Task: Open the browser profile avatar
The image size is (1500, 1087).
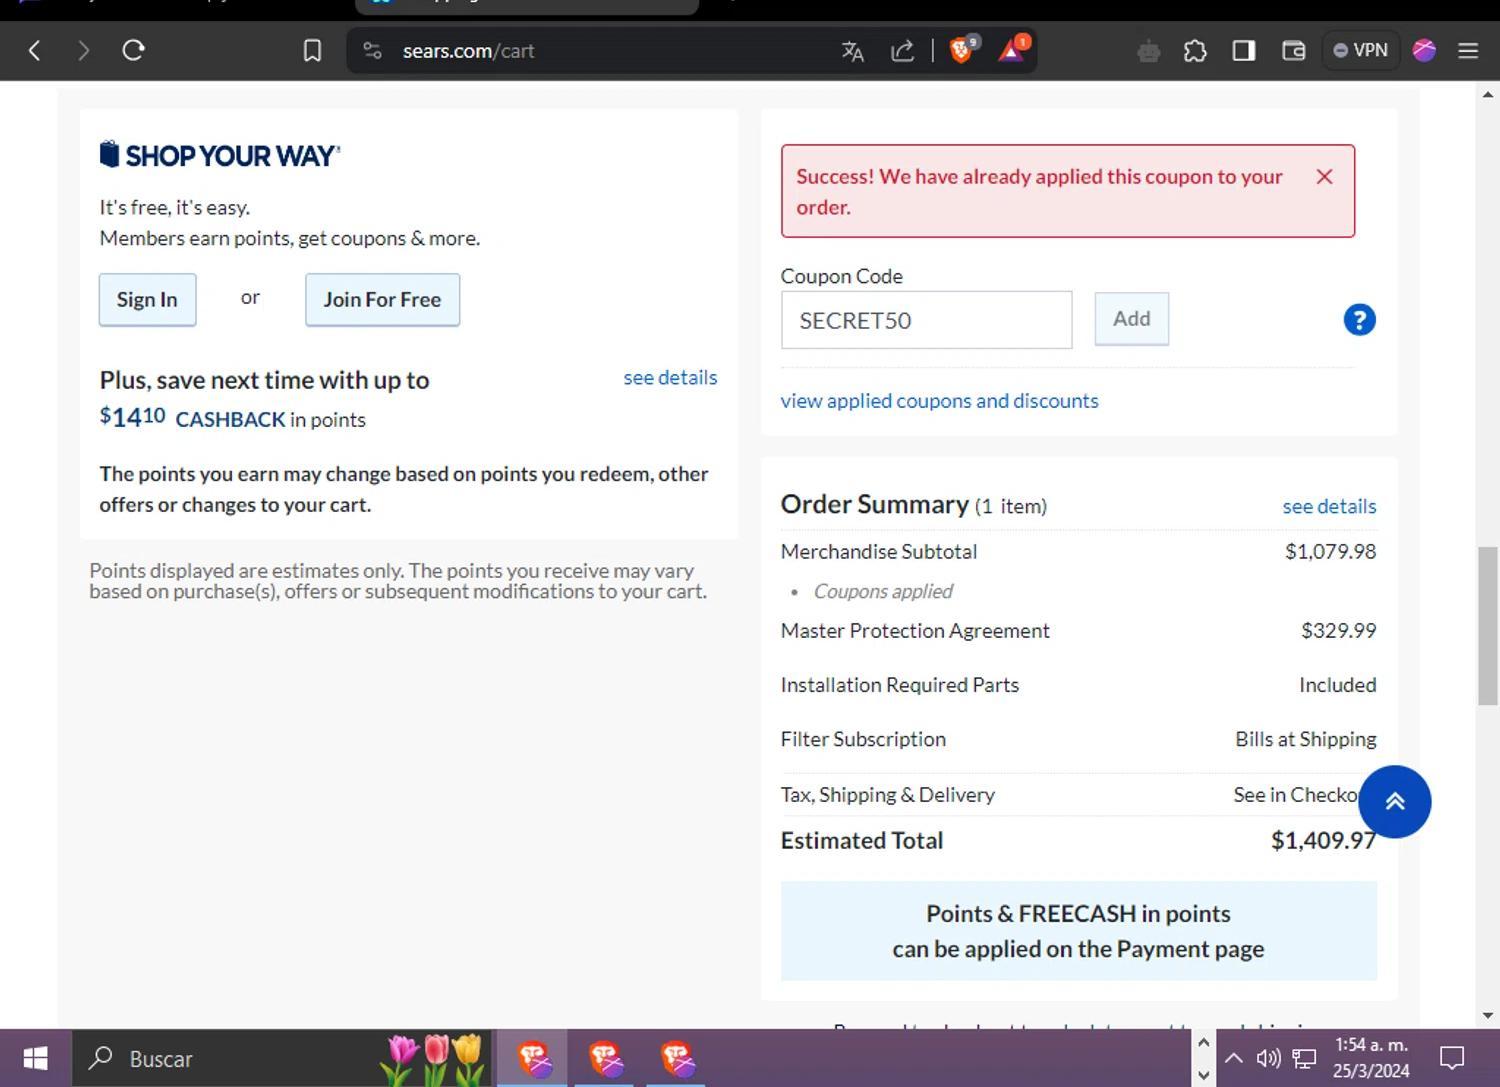Action: click(x=1424, y=50)
